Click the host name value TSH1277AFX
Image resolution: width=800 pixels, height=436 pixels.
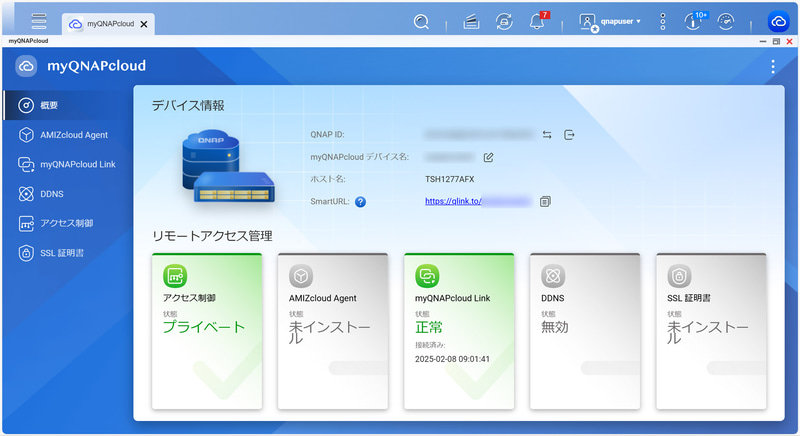[x=449, y=179]
